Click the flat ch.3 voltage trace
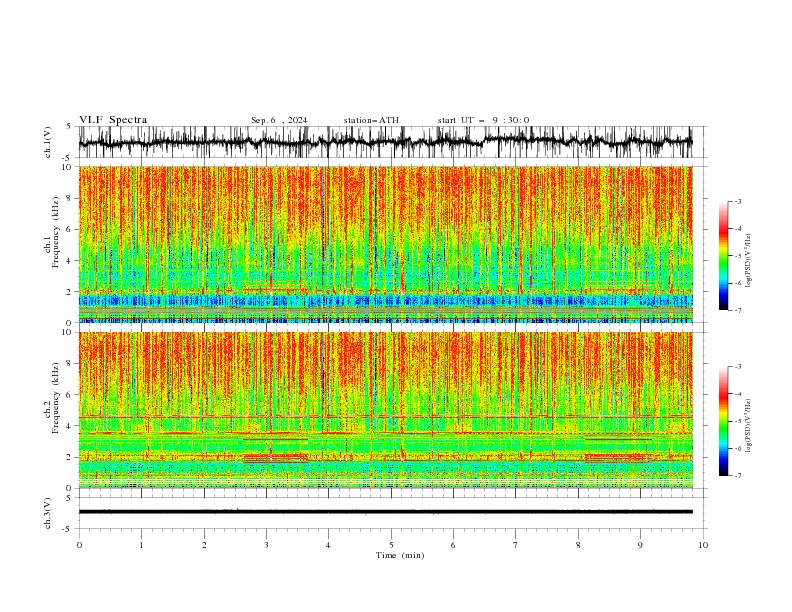792x612 pixels. click(x=385, y=512)
